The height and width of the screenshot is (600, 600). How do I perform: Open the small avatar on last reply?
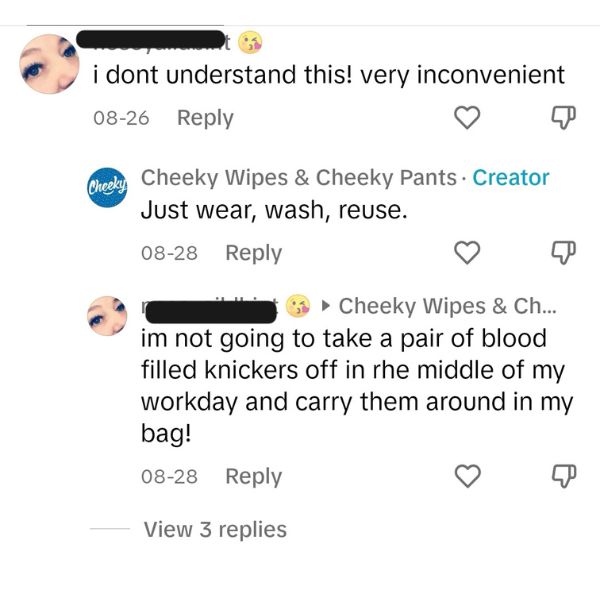pyautogui.click(x=106, y=316)
